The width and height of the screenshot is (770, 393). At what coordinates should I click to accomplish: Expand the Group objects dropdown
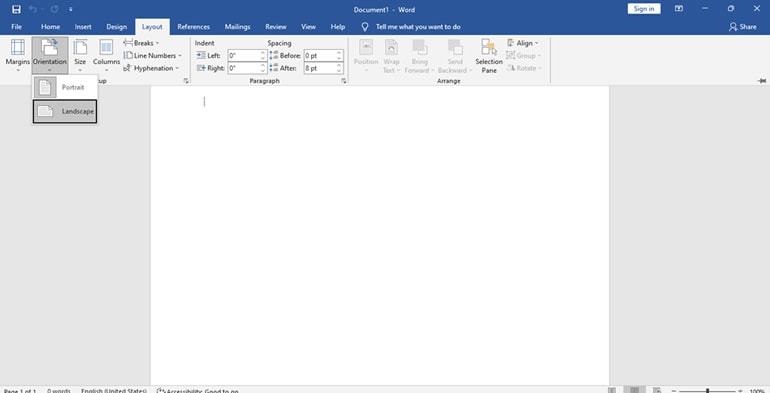coord(523,56)
